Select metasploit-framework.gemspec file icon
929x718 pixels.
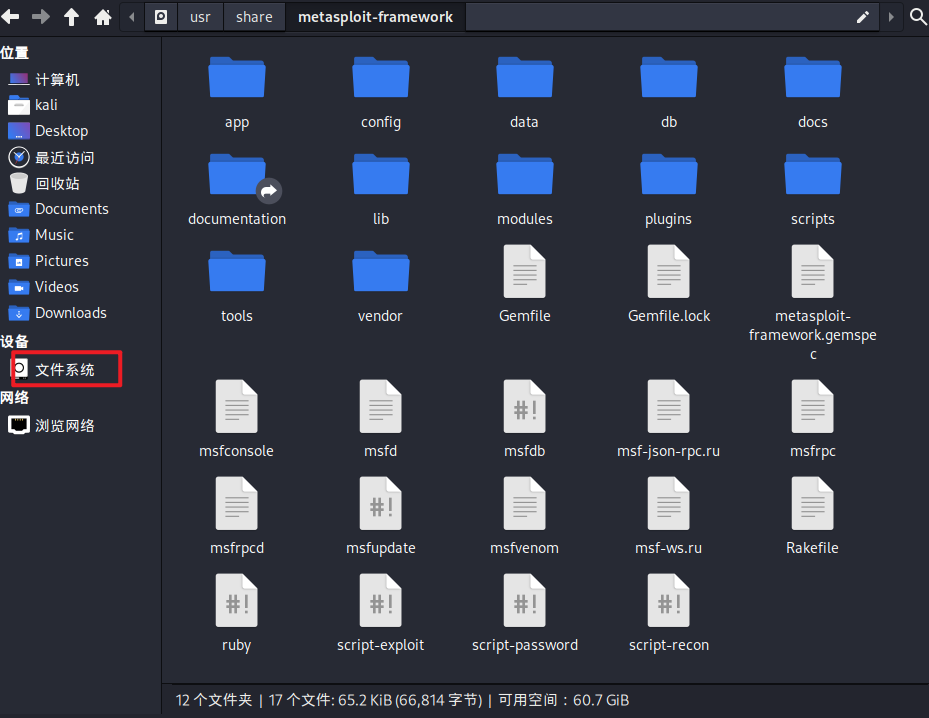tap(813, 271)
